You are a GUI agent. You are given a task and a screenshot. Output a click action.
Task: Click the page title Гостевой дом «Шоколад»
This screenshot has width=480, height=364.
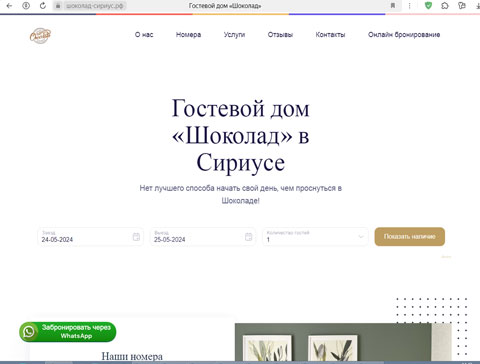225,6
